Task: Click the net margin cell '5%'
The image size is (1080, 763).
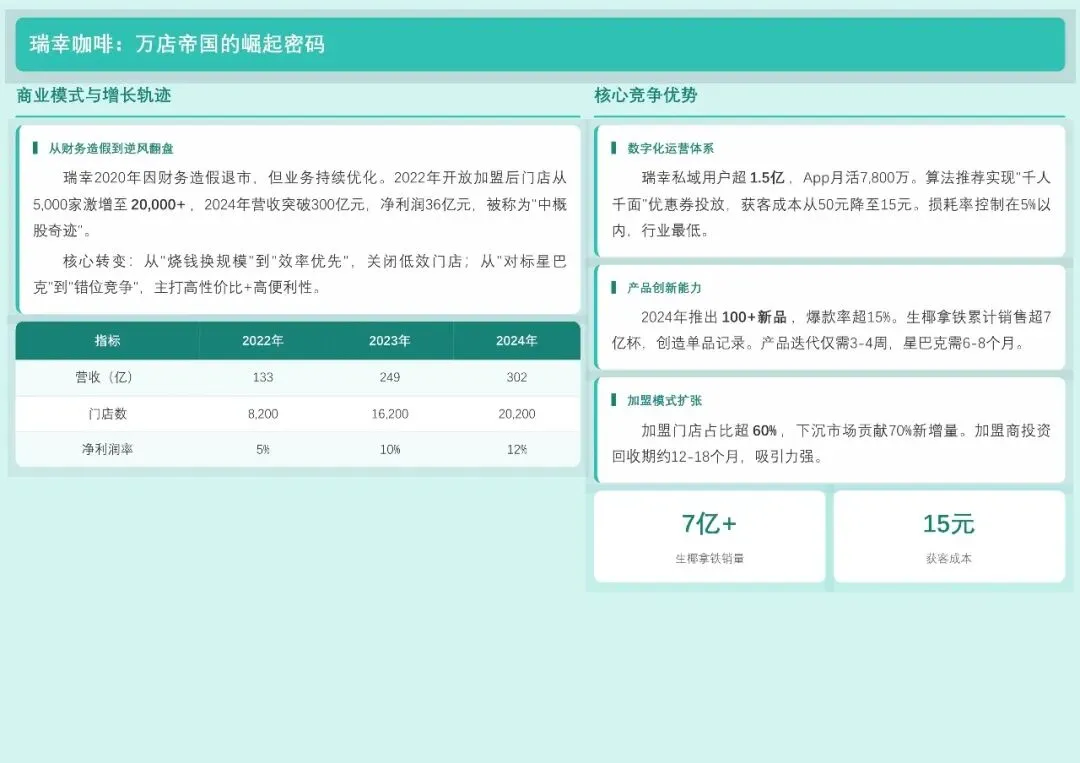Action: [x=263, y=450]
